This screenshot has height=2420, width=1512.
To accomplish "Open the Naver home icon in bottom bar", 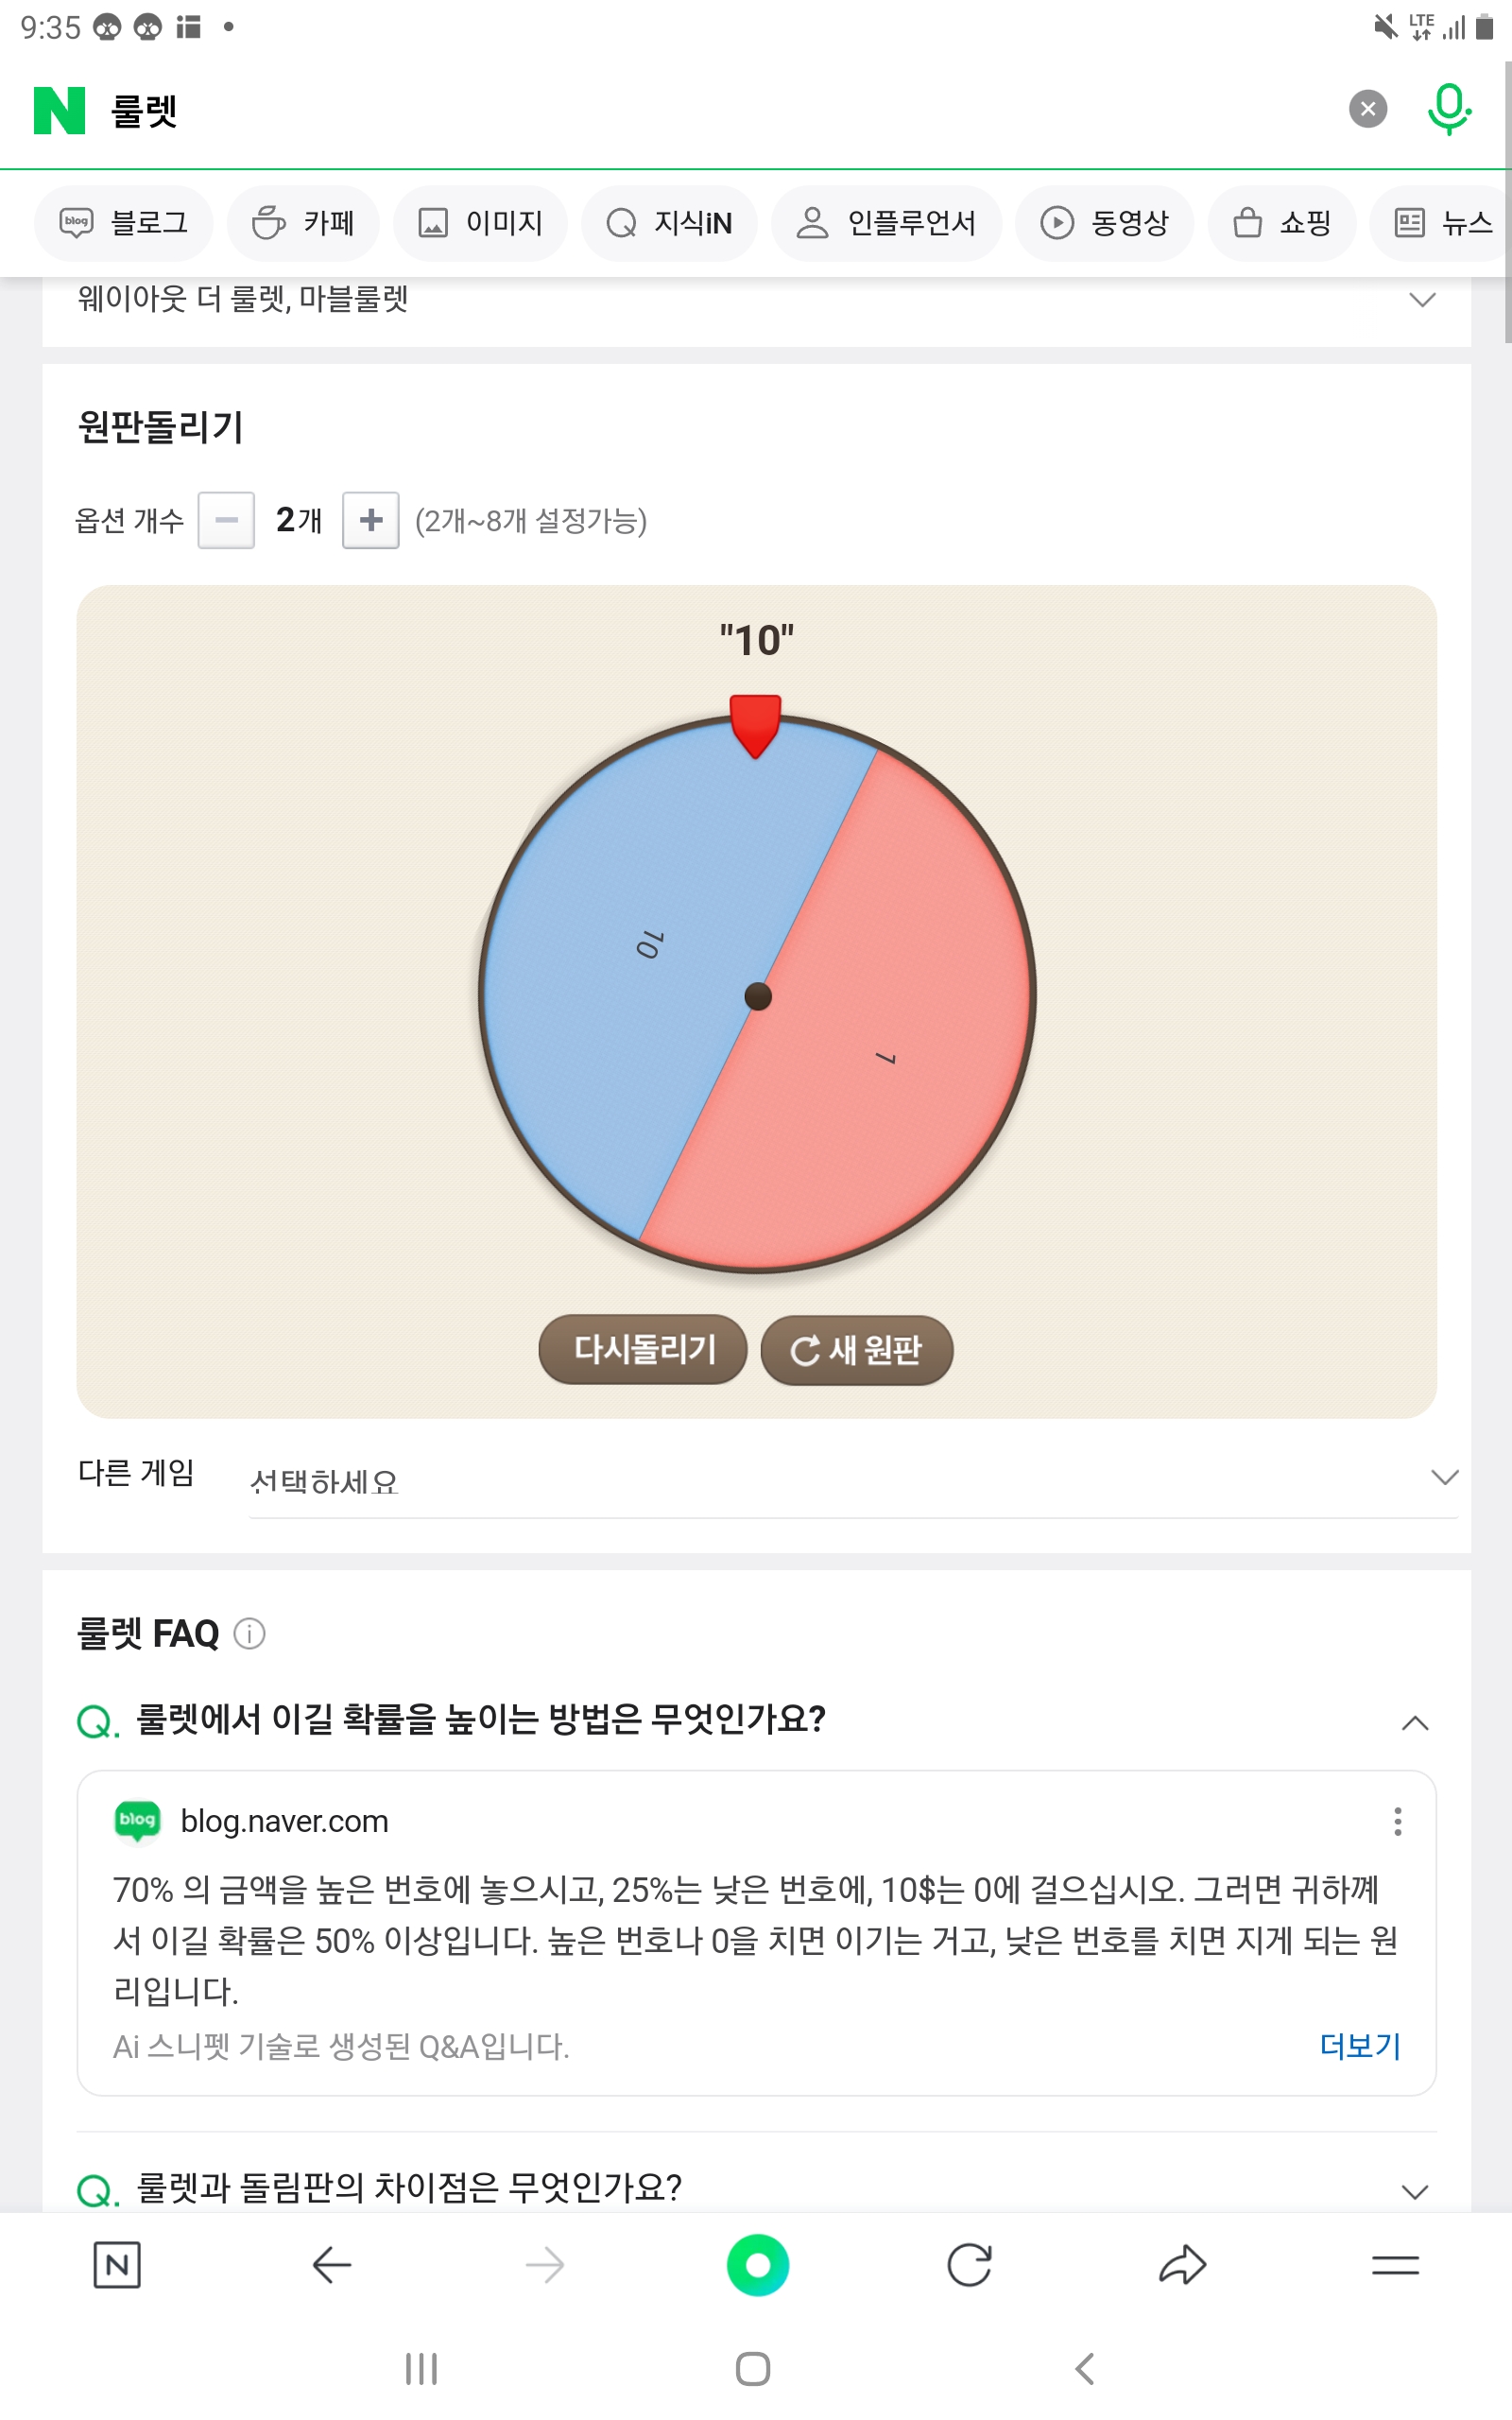I will [116, 2265].
